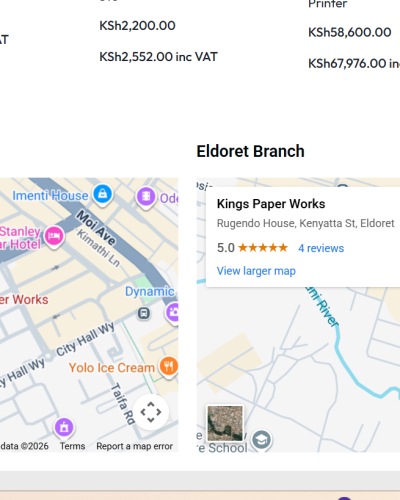The image size is (400, 500).
Task: Click the purple landmark pin above Terms
Action: pos(64,427)
